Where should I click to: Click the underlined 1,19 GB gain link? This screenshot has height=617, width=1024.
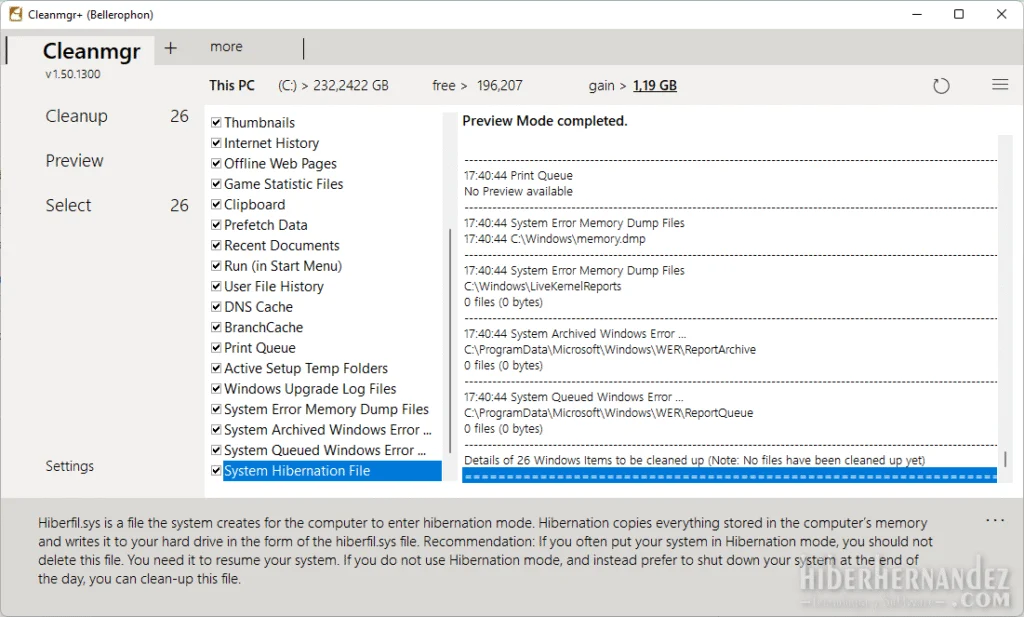(655, 85)
